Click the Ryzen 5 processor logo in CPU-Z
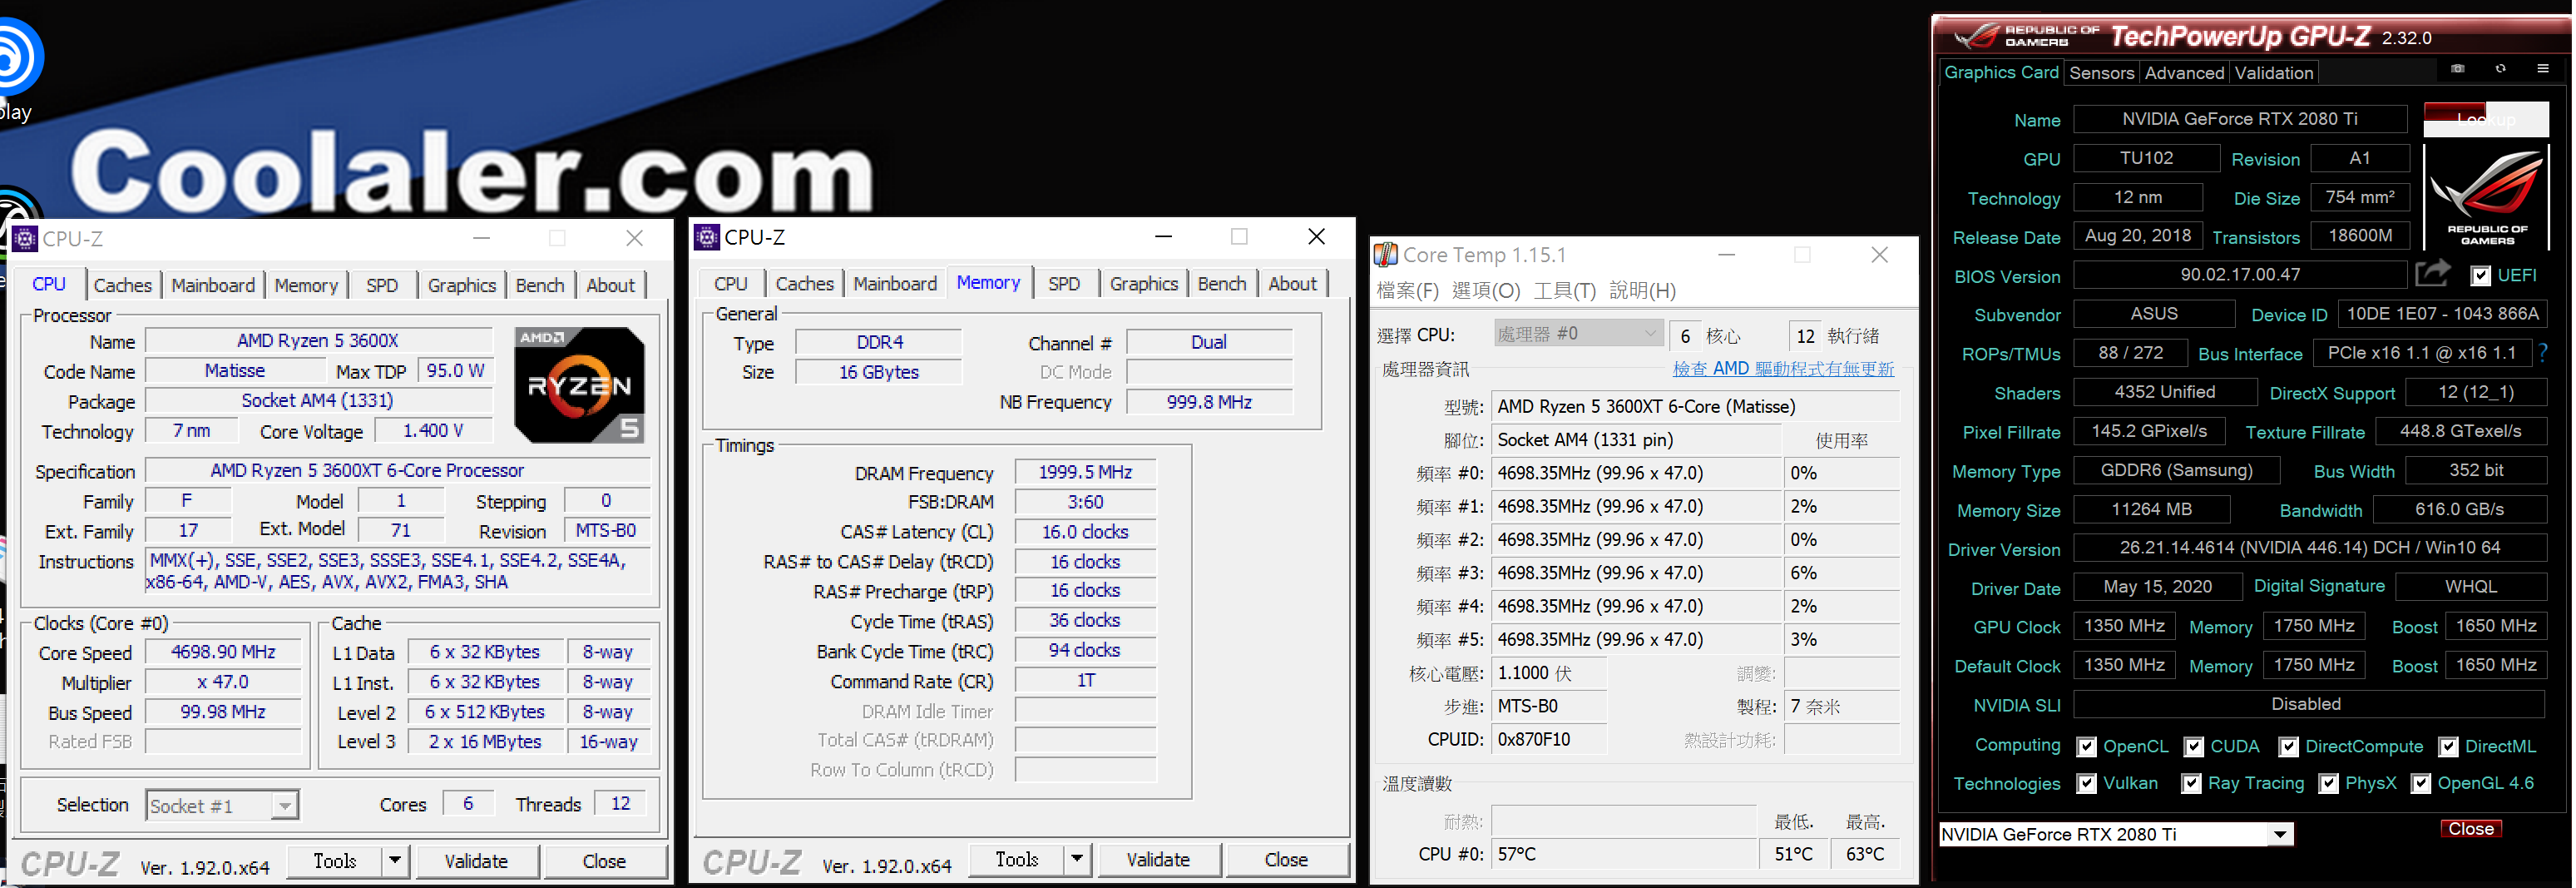2576x888 pixels. [579, 385]
